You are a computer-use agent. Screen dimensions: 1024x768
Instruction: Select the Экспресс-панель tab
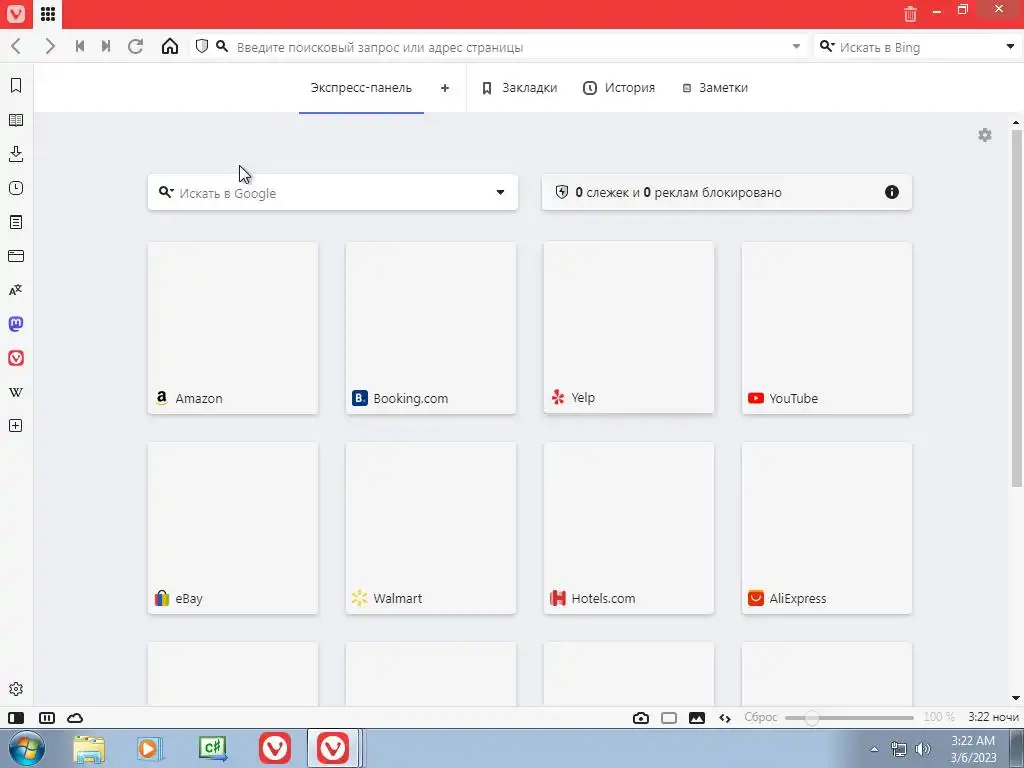pyautogui.click(x=361, y=88)
